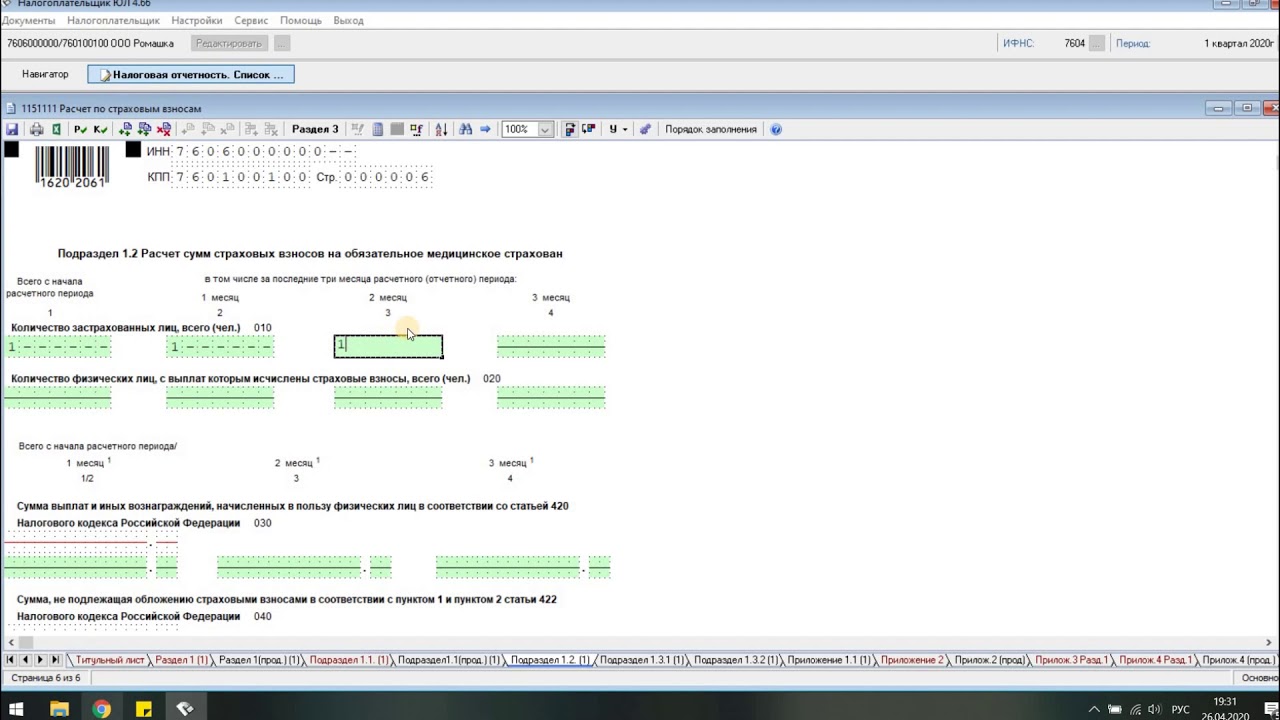This screenshot has width=1280, height=720.
Task: Click the Выход menu item
Action: click(x=349, y=20)
